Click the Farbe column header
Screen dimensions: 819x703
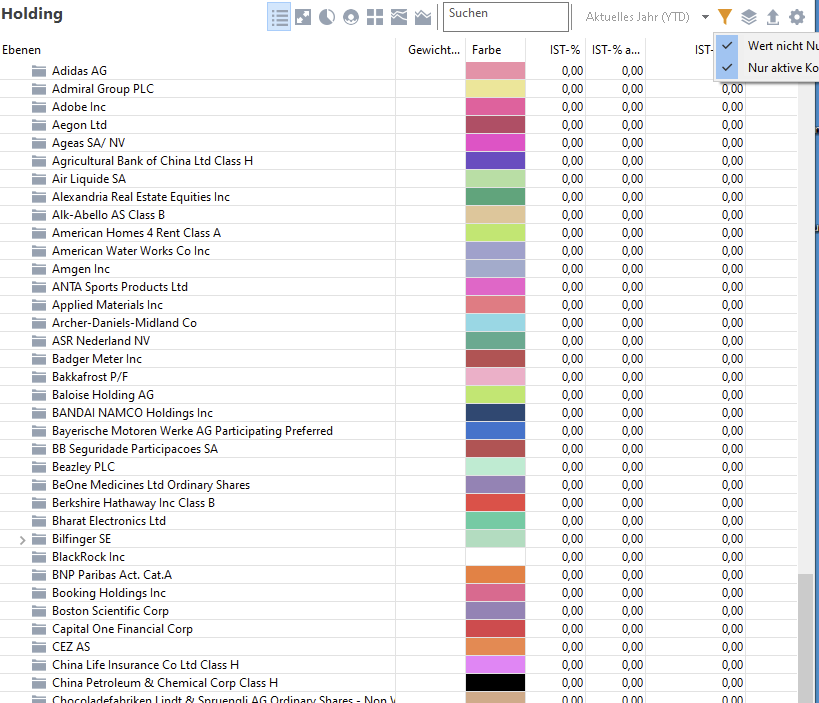tap(486, 50)
